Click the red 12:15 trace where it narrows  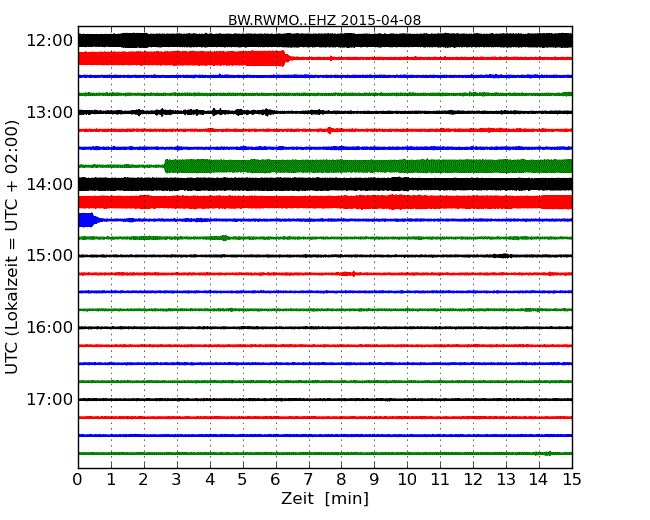pyautogui.click(x=286, y=58)
